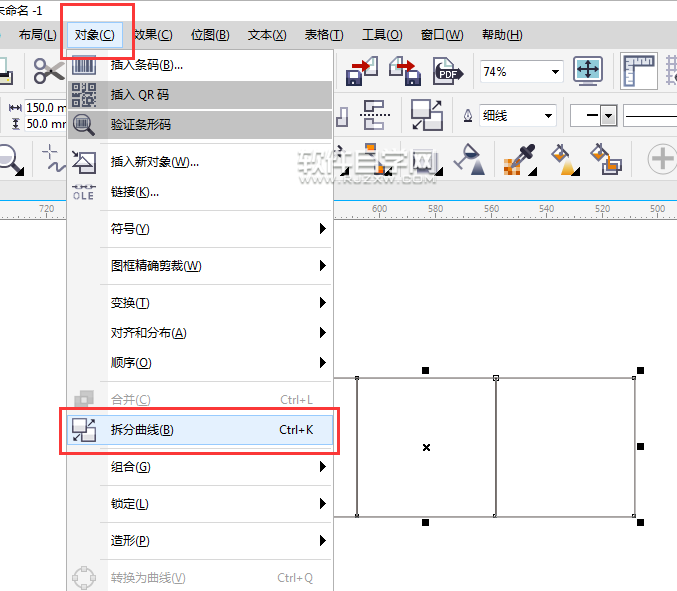Select the transparency wine-glass tool
The height and width of the screenshot is (591, 677).
pyautogui.click(x=470, y=159)
